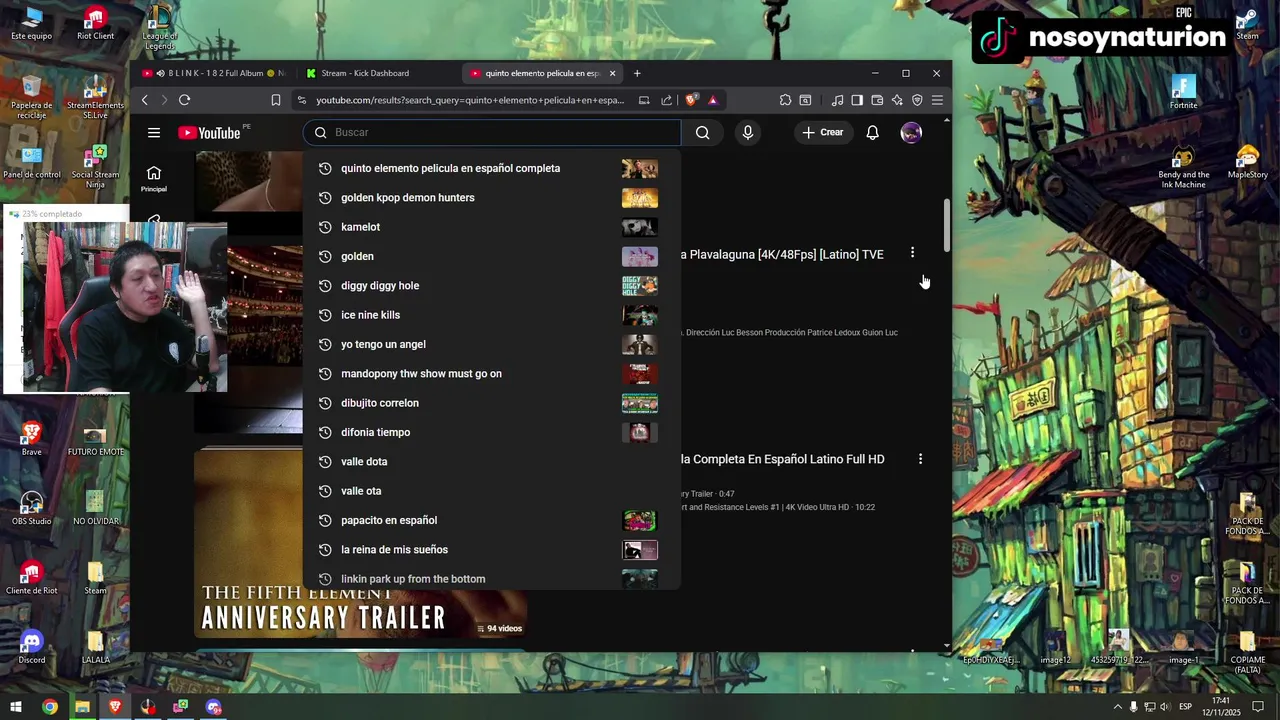Switch to BLINK-182 Full Album tab
The width and height of the screenshot is (1280, 720).
click(214, 73)
